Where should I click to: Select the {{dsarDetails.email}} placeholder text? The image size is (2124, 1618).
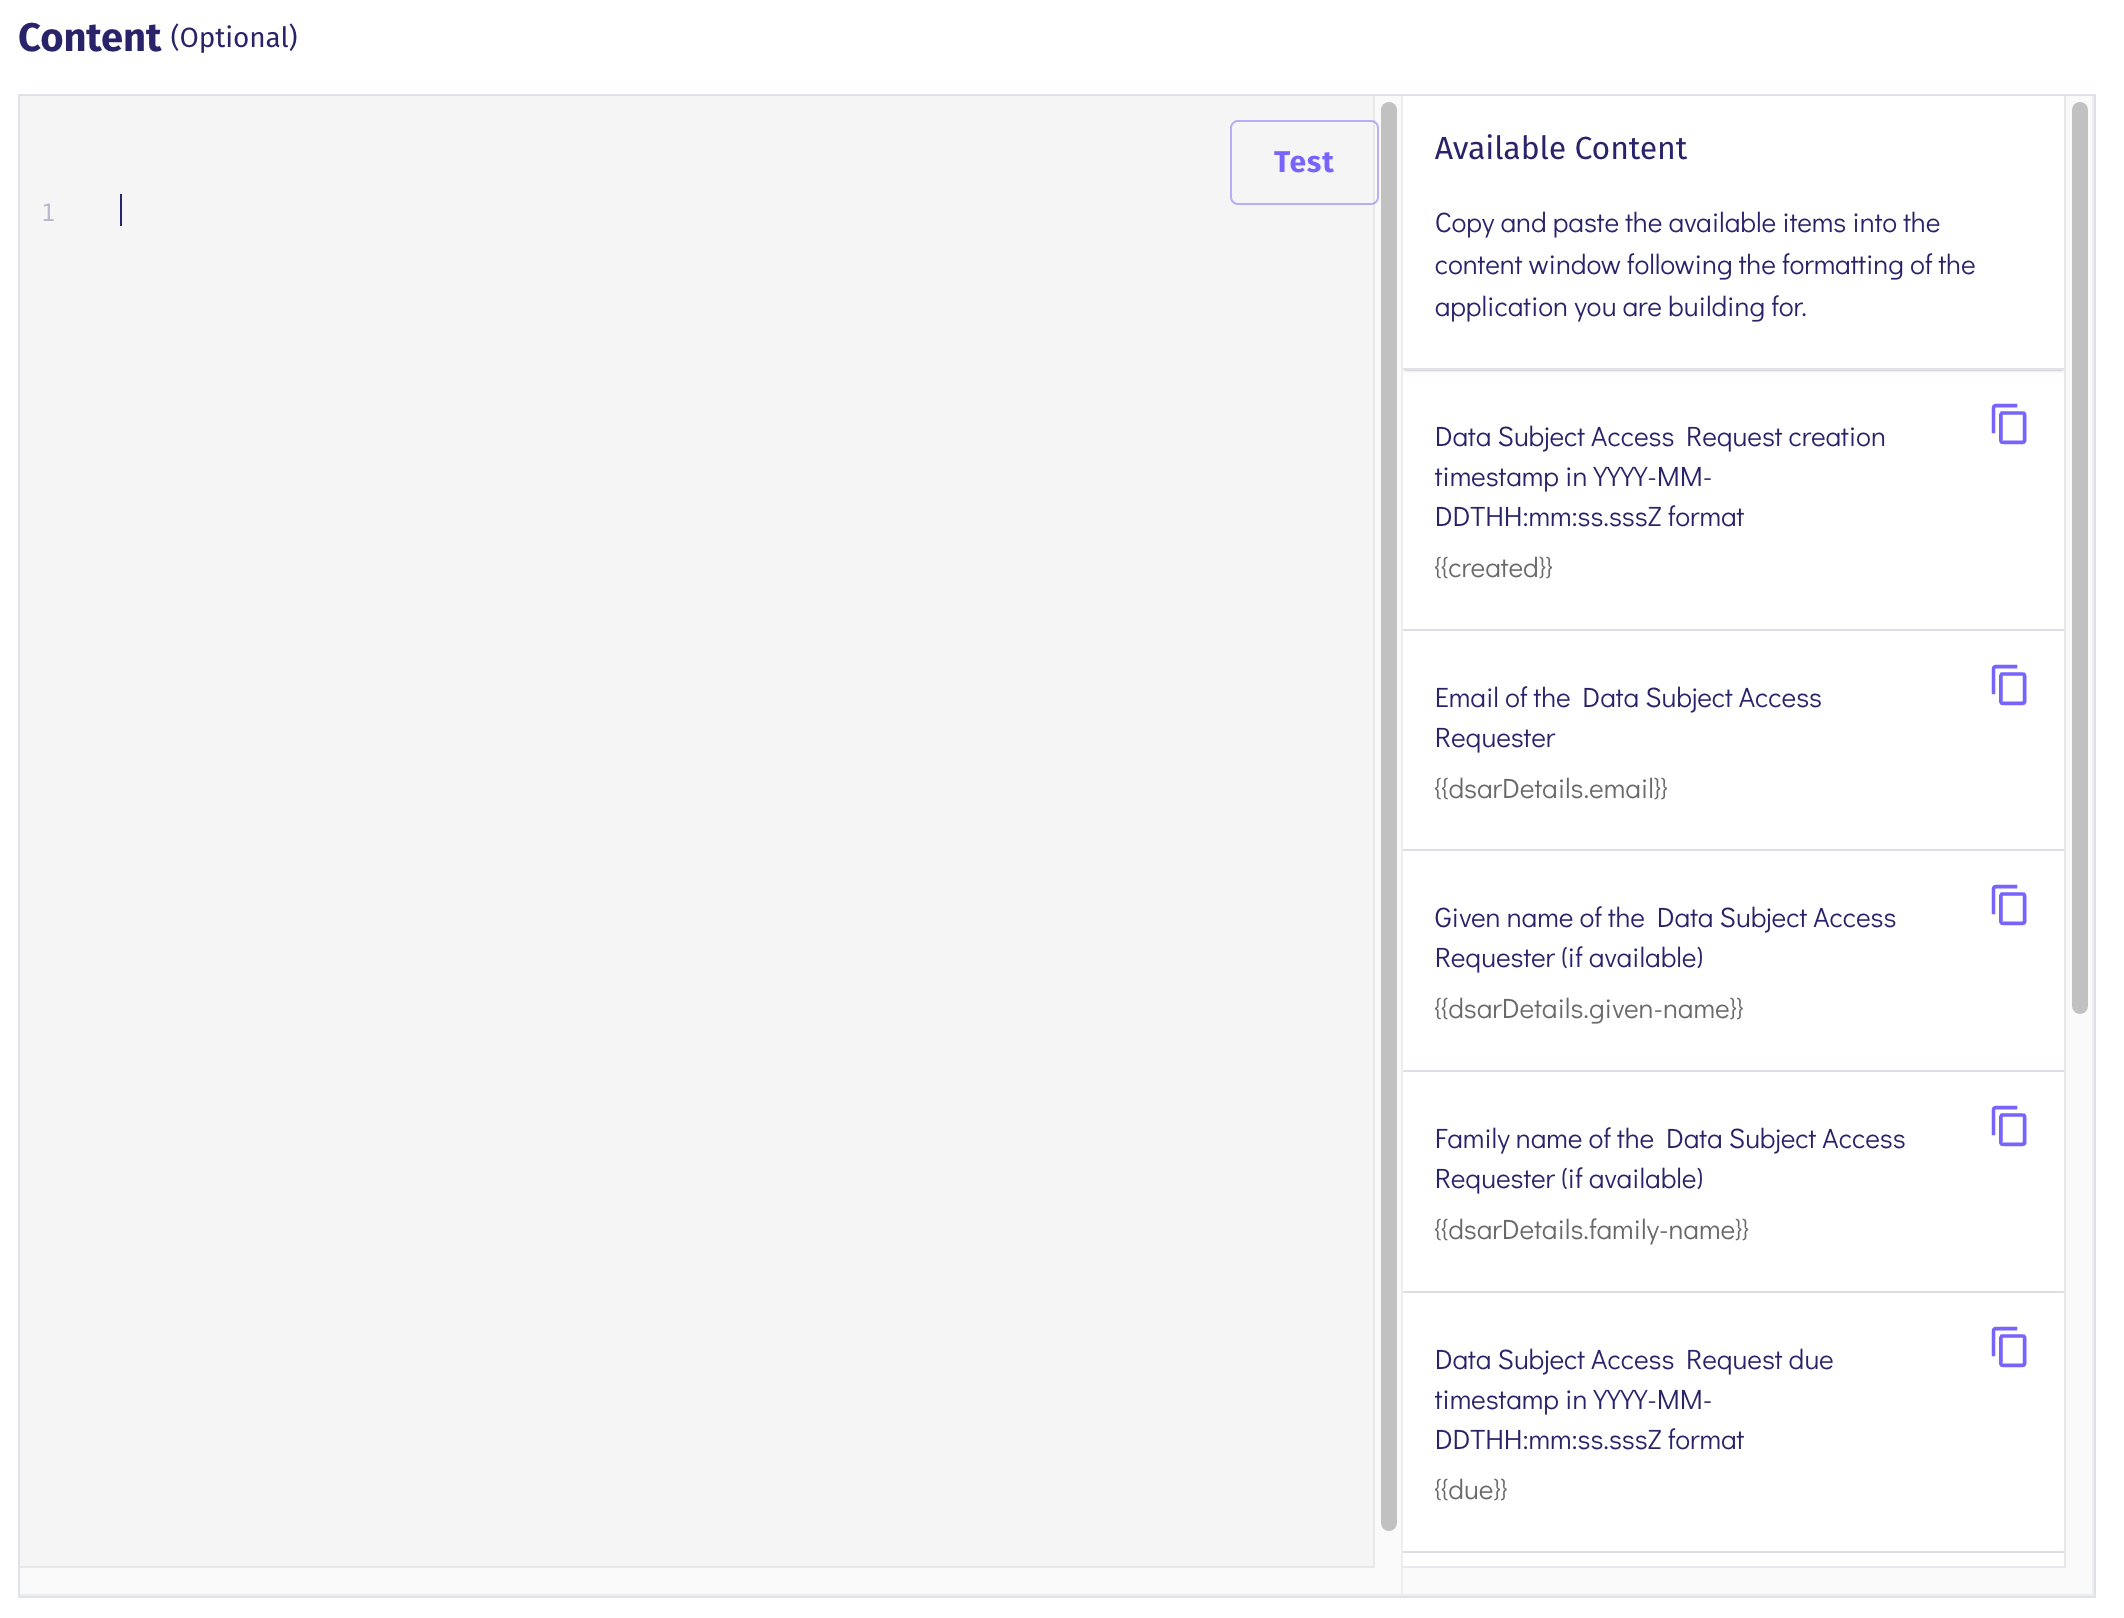click(1551, 788)
